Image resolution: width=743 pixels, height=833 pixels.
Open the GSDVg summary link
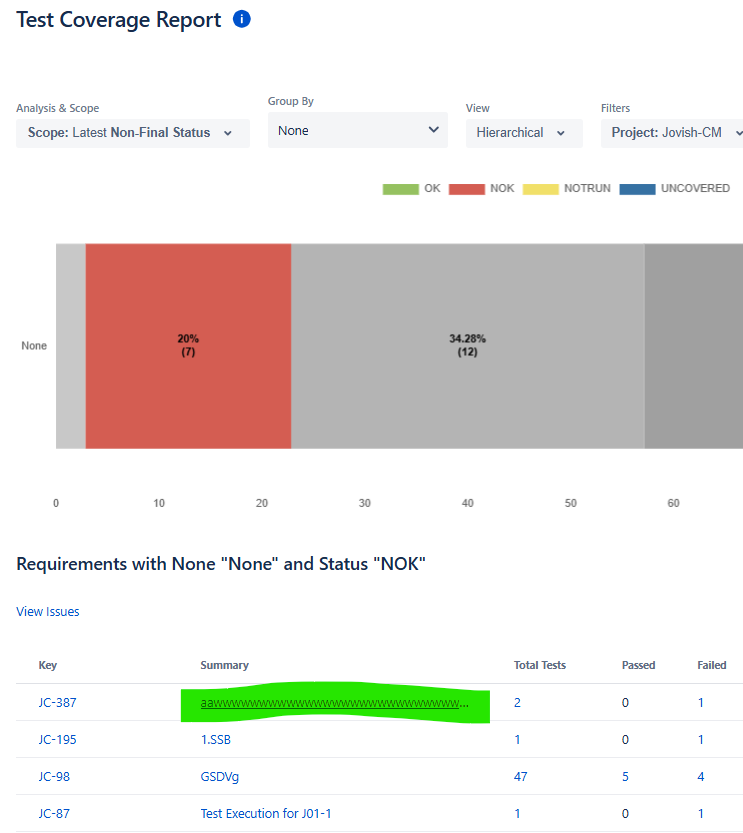[x=220, y=777]
